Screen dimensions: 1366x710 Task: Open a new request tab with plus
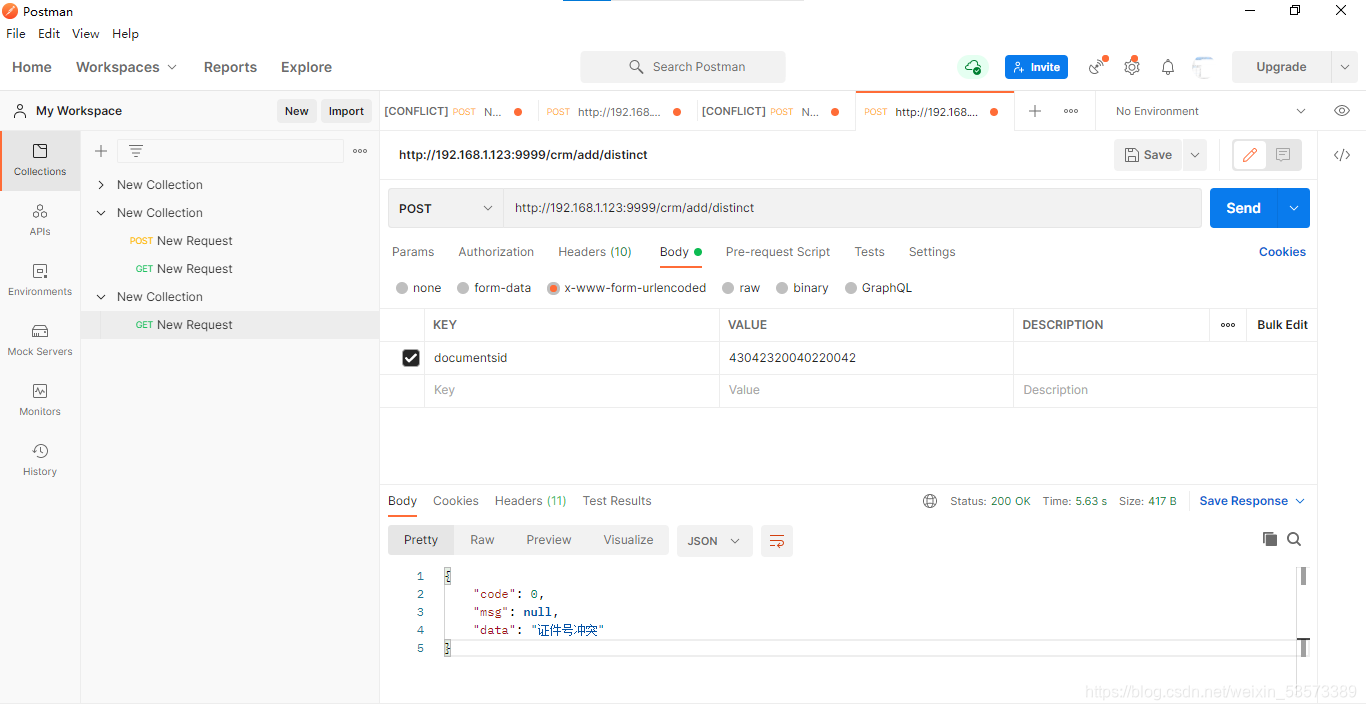[1035, 111]
